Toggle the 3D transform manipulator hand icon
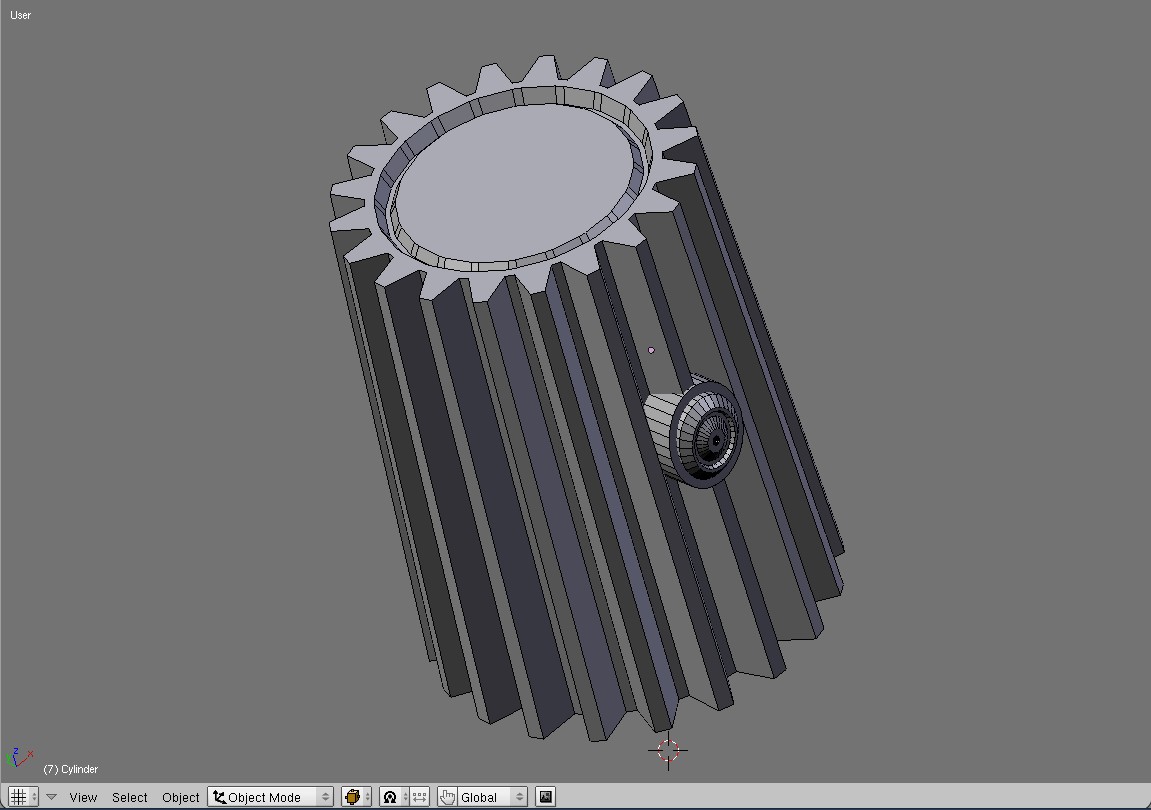The width and height of the screenshot is (1151, 810). point(447,797)
